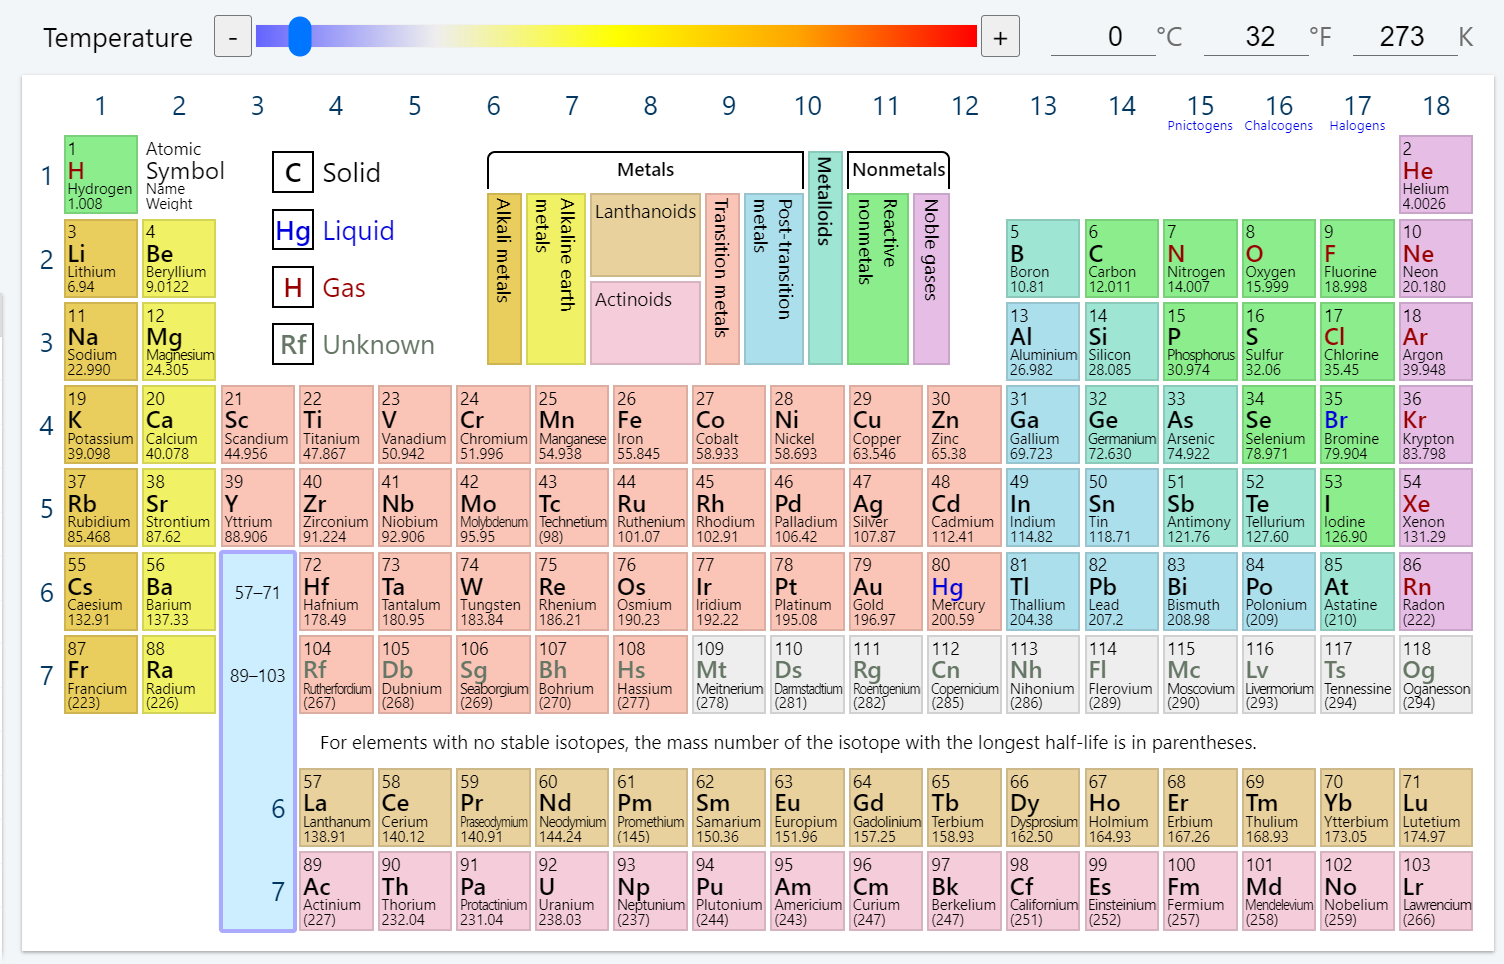The height and width of the screenshot is (964, 1504).
Task: Toggle the Noble gases category highlight
Action: pyautogui.click(x=930, y=280)
